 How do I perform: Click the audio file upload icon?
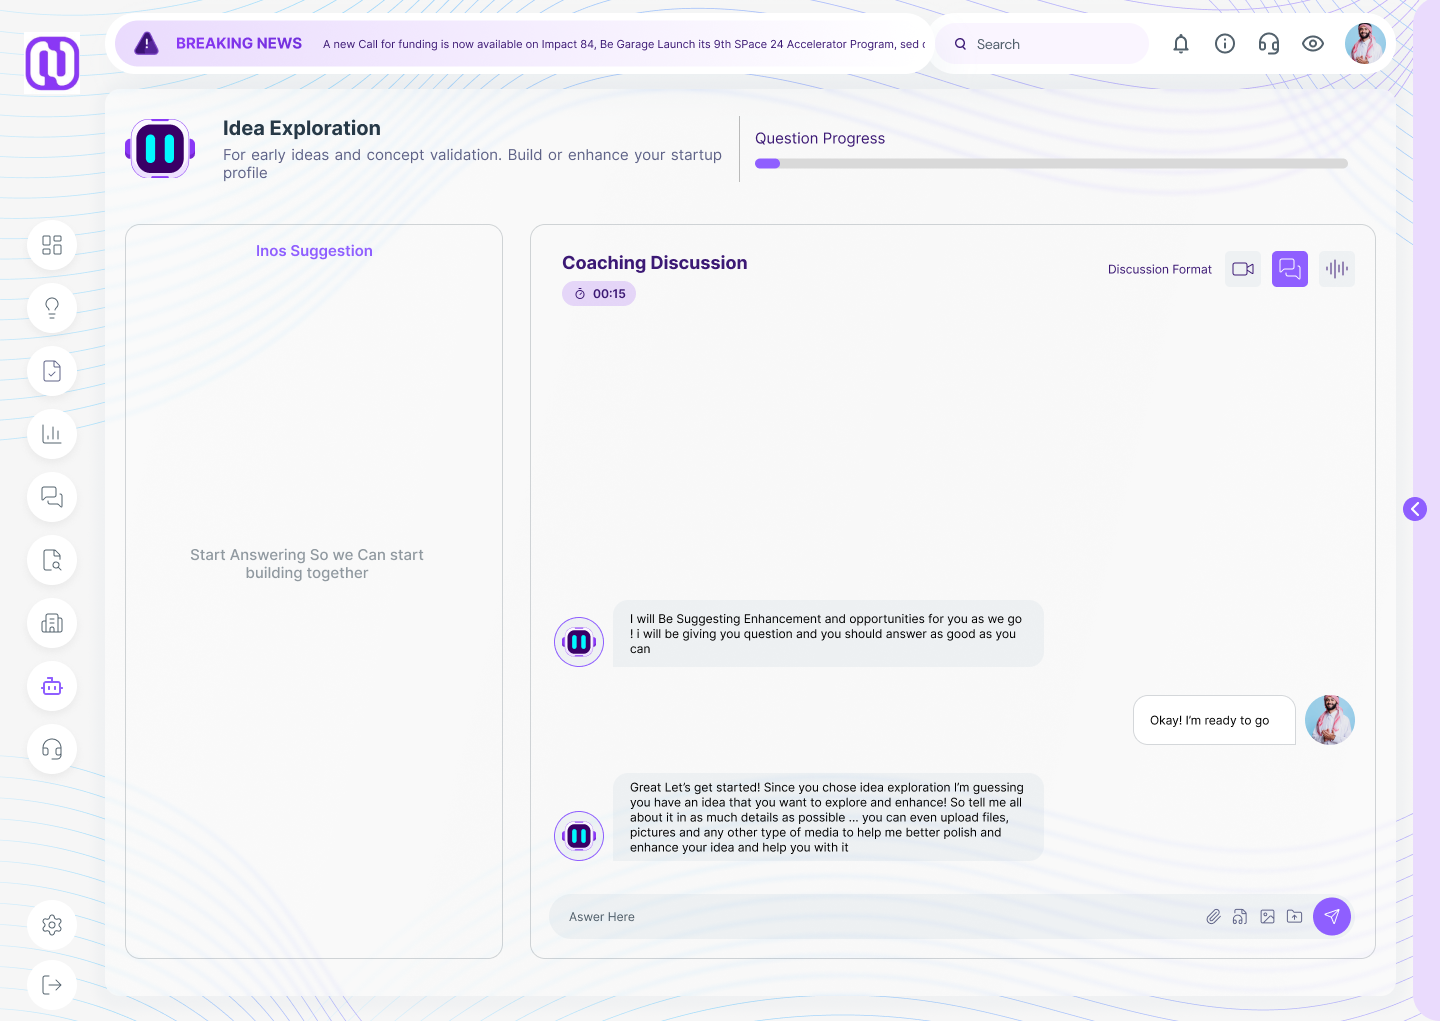(1240, 917)
